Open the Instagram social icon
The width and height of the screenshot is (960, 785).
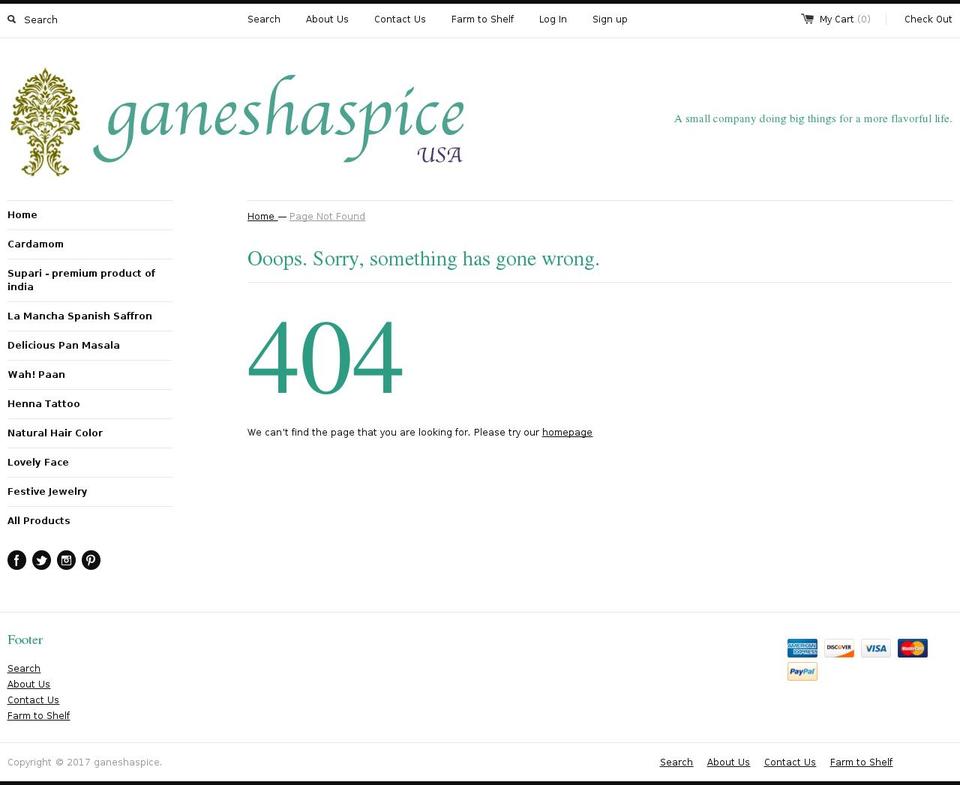[x=66, y=560]
